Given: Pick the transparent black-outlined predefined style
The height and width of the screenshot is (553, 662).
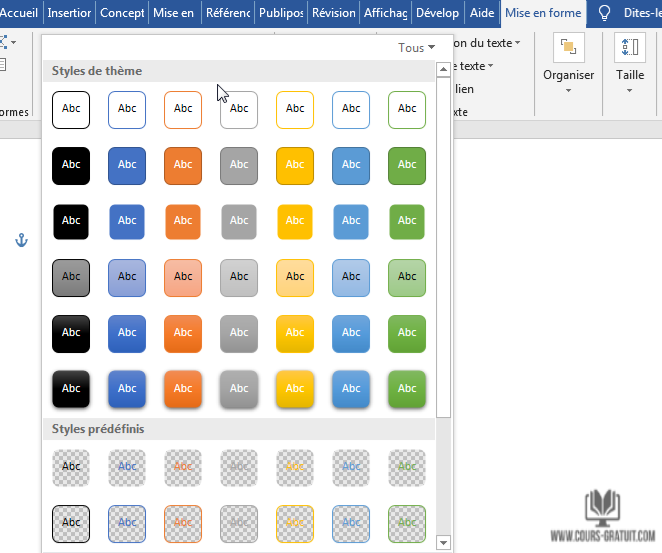Looking at the screenshot, I should coord(71,522).
